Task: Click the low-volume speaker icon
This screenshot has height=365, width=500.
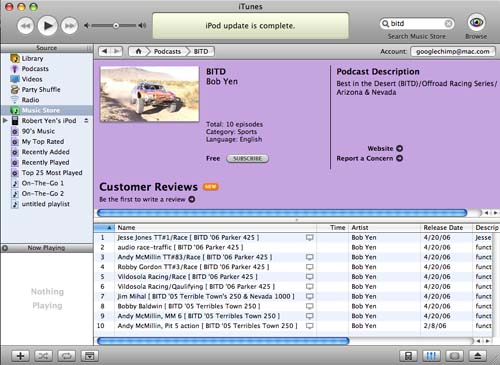Action: point(86,25)
